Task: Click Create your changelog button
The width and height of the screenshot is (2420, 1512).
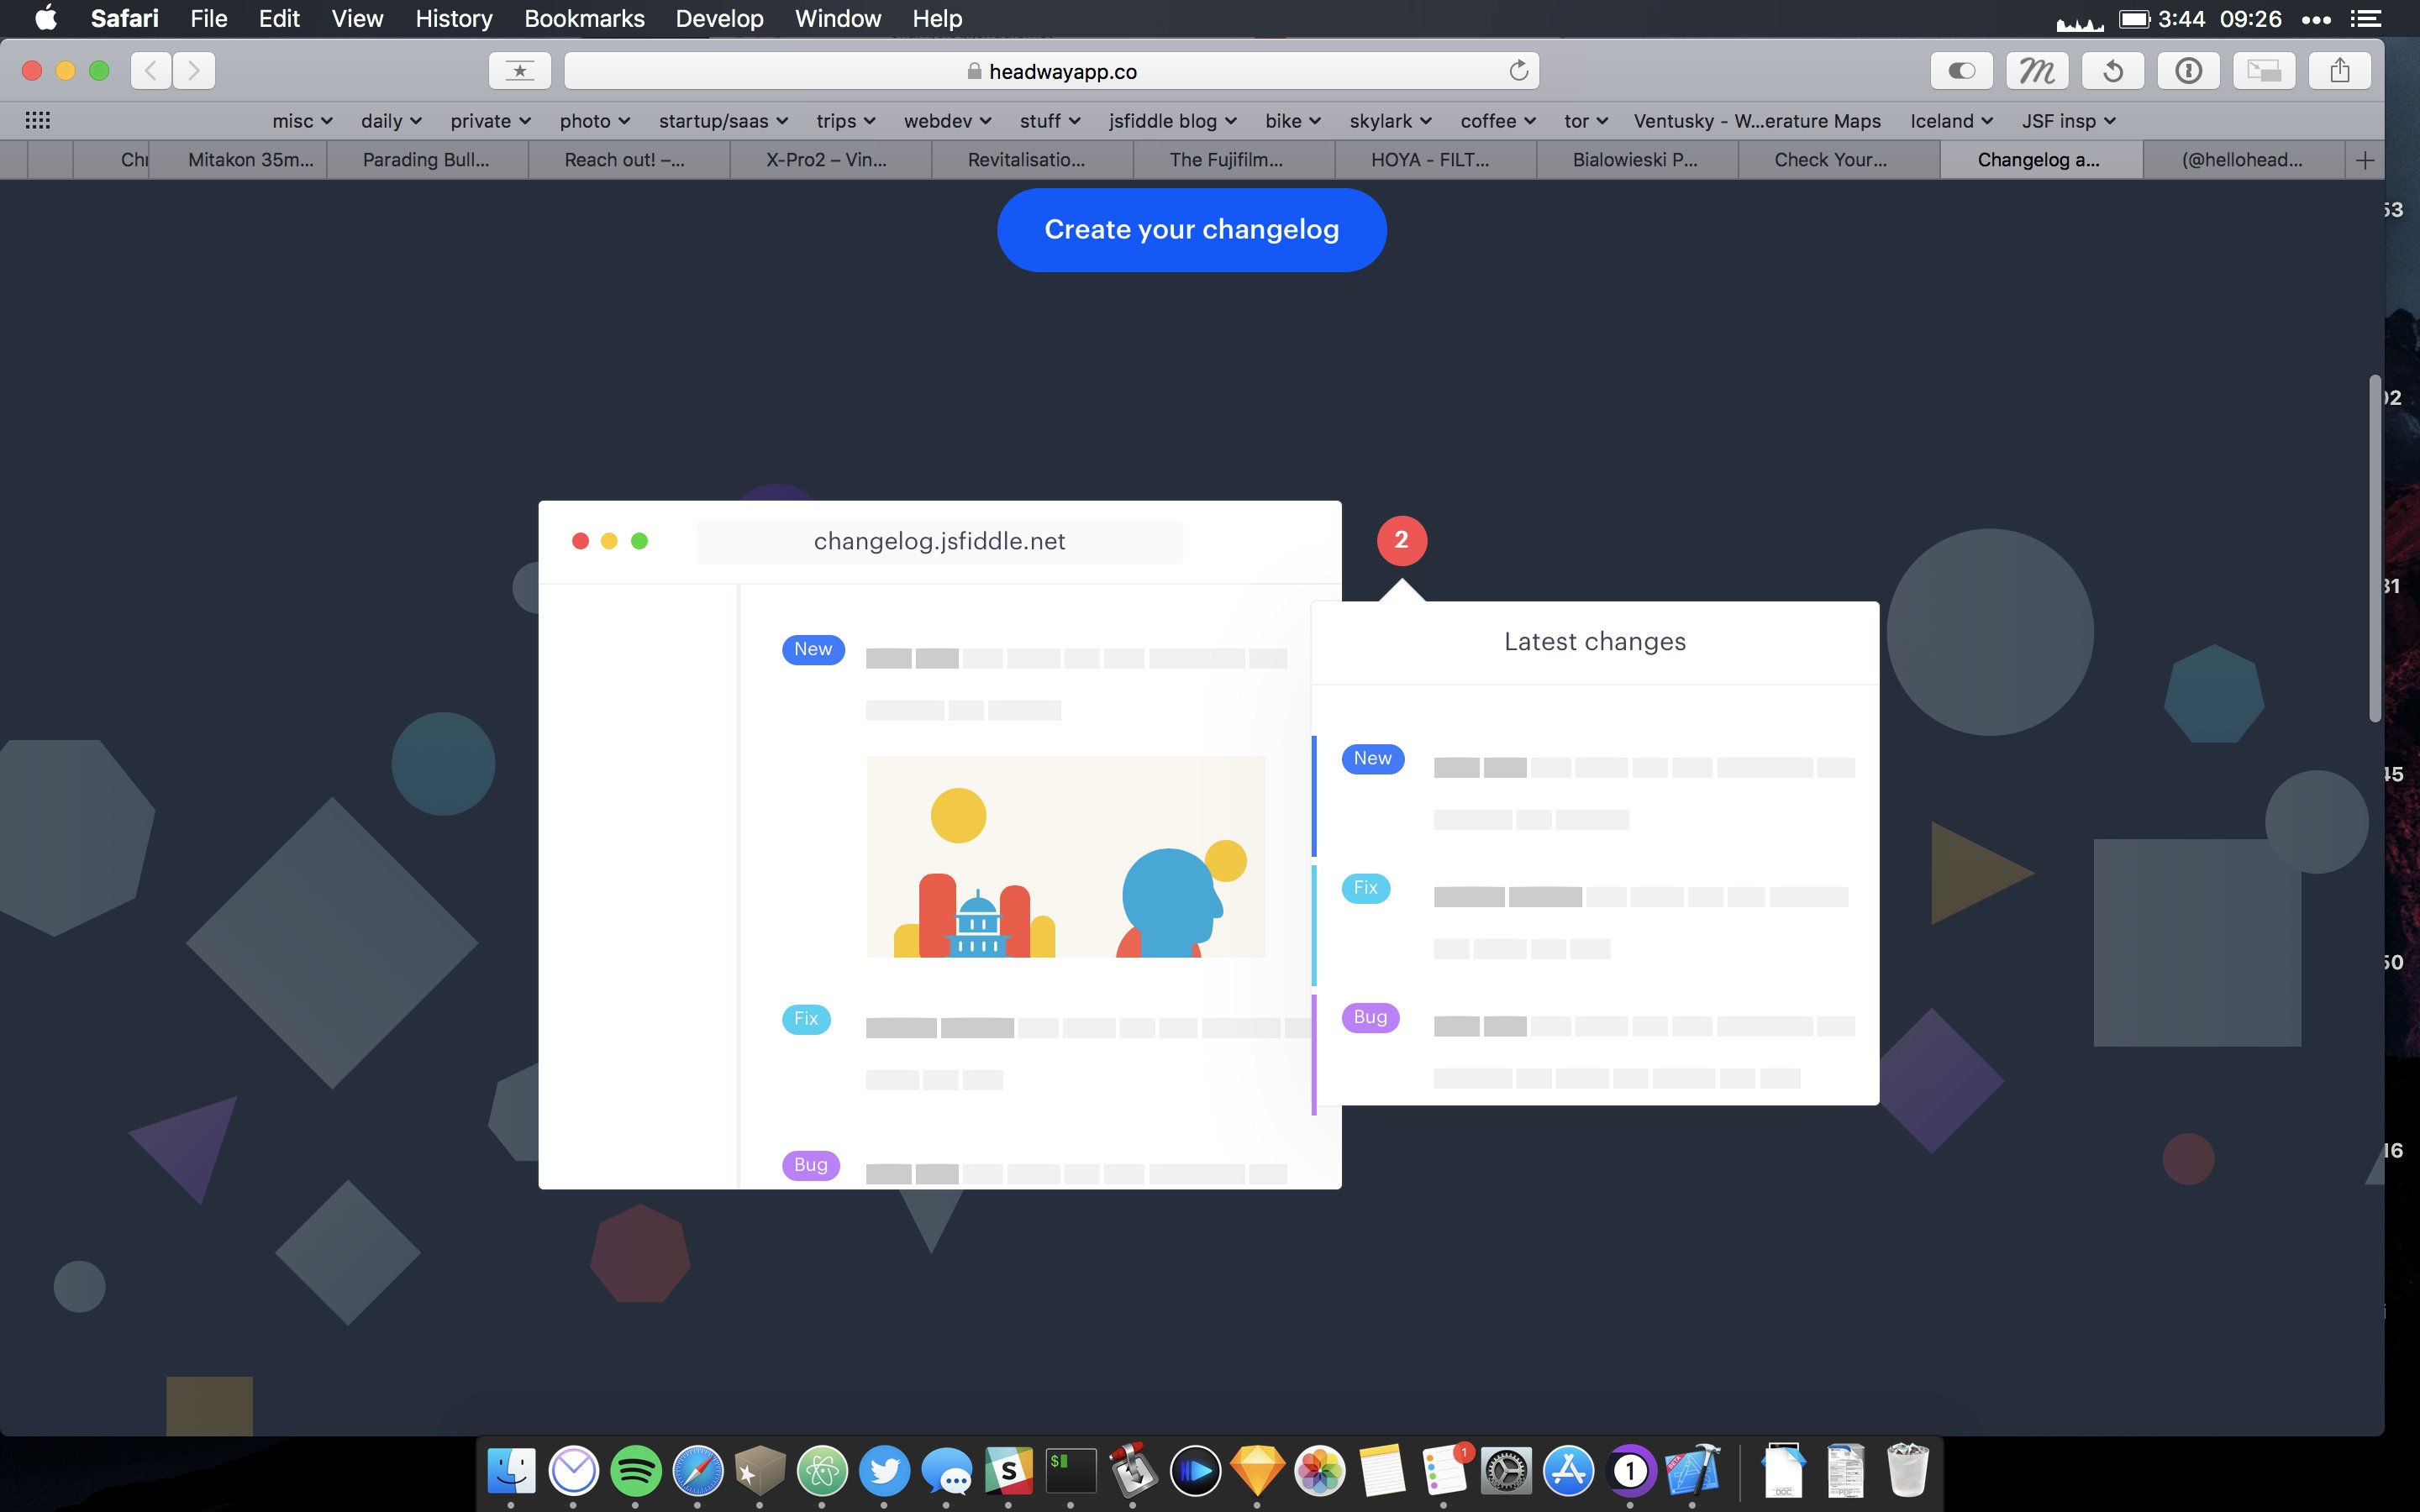Action: coord(1191,229)
